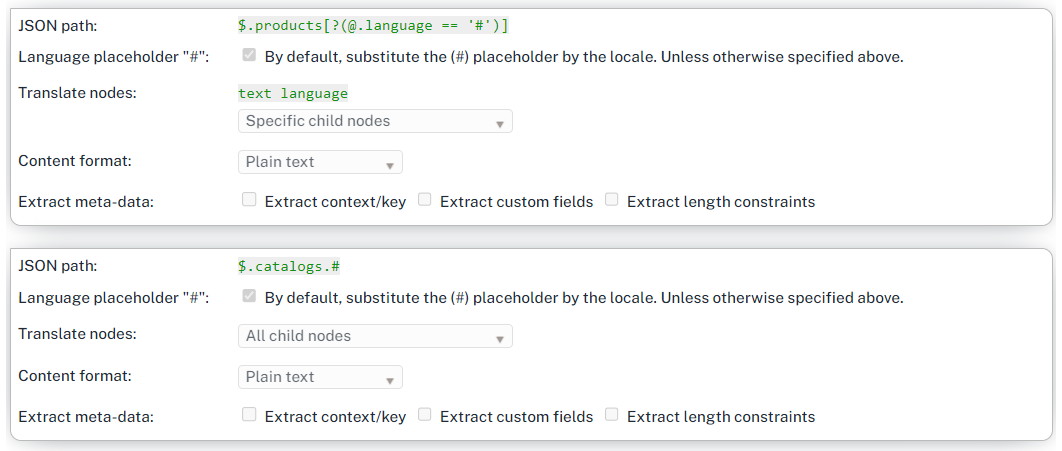The width and height of the screenshot is (1062, 451).
Task: Open the 'Specific child nodes' dropdown
Action: 375,121
